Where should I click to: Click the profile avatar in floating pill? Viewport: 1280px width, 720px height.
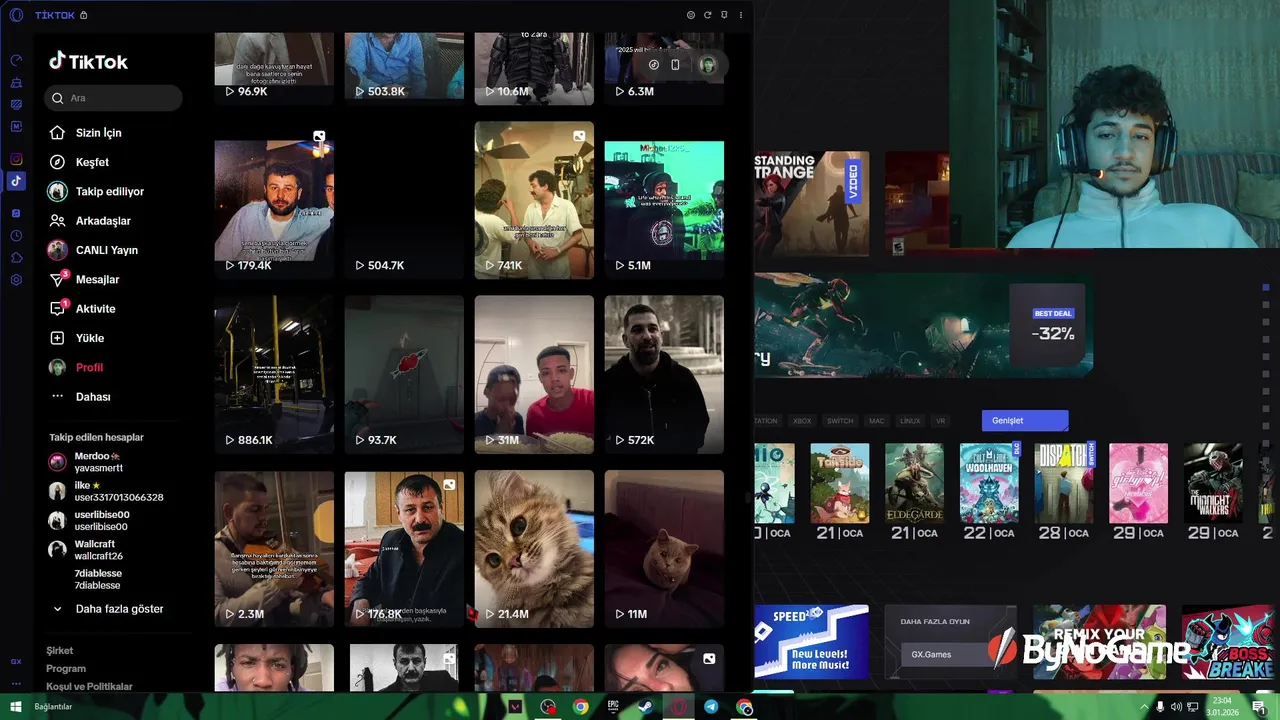pyautogui.click(x=708, y=65)
